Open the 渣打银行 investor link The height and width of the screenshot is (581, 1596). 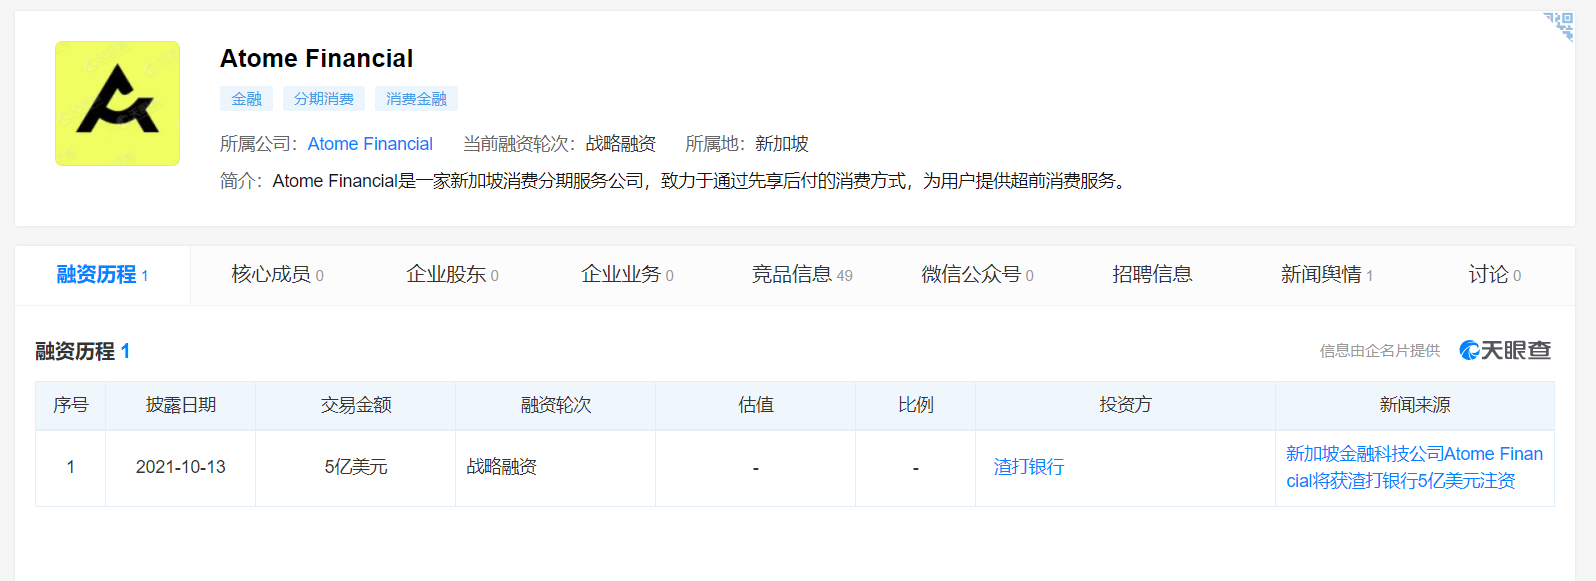tap(1028, 467)
